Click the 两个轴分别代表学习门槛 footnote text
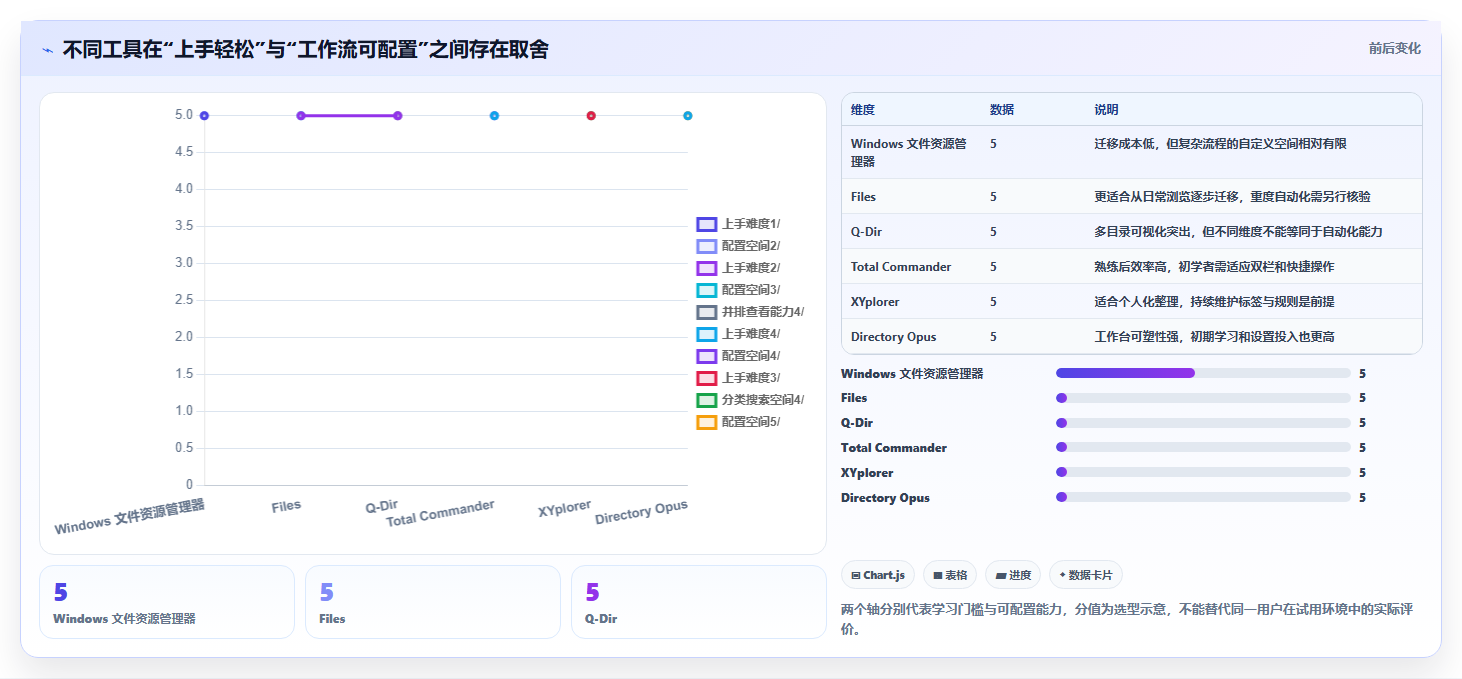The height and width of the screenshot is (679, 1462). tap(1126, 619)
